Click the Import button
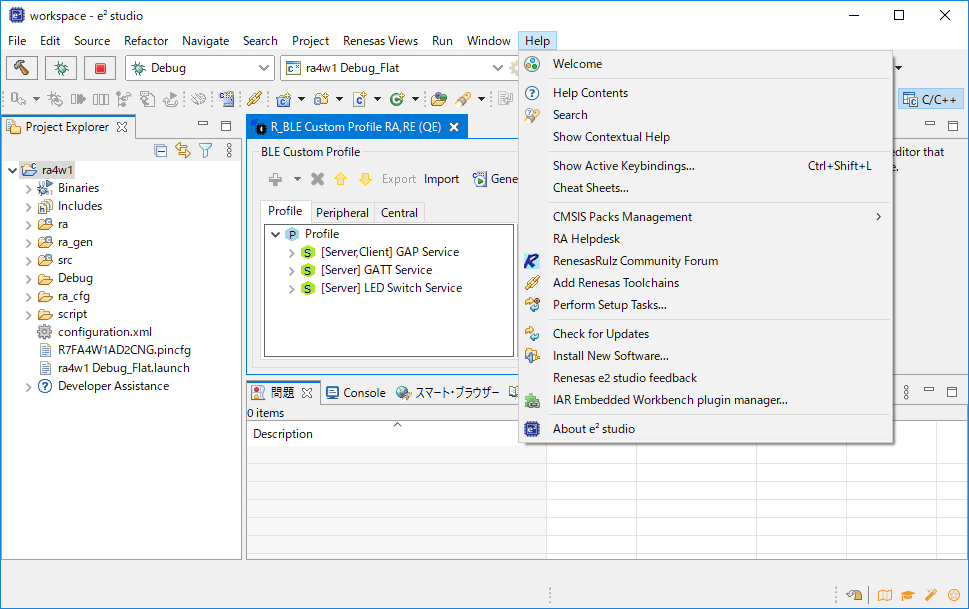Viewport: 969px width, 609px height. [441, 179]
